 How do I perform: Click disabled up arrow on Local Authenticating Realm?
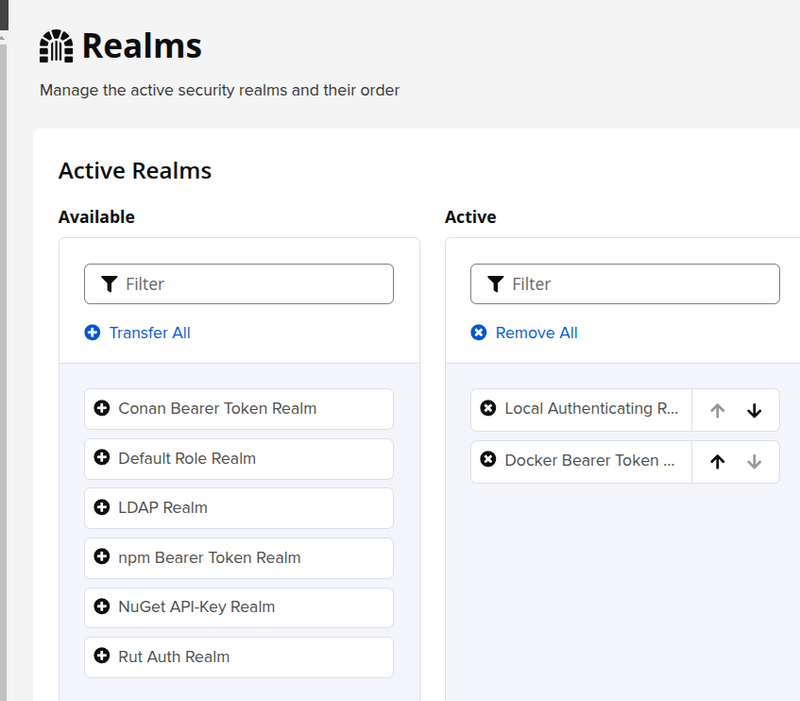[717, 411]
